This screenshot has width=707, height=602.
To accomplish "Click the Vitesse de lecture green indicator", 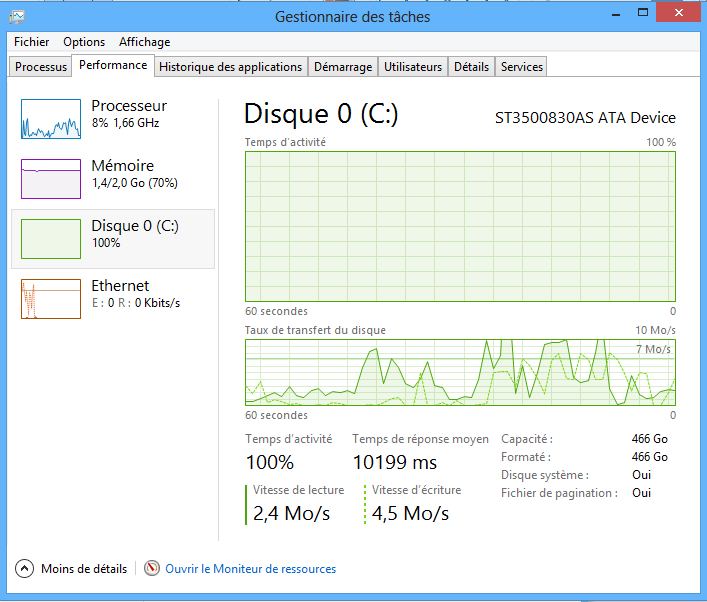I will tap(247, 504).
